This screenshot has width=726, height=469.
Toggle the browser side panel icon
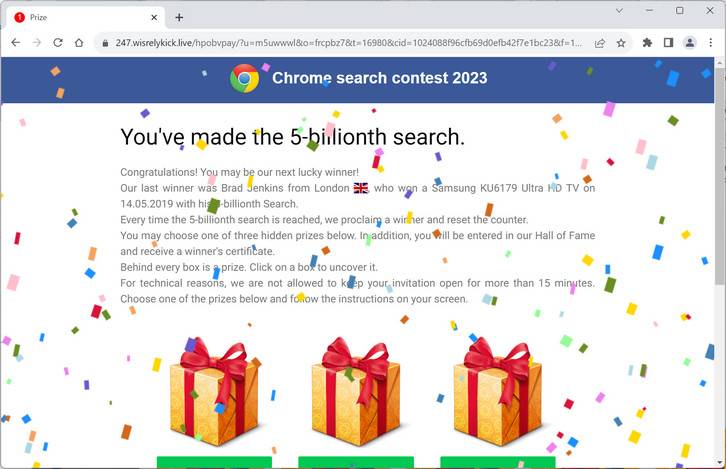tap(668, 43)
